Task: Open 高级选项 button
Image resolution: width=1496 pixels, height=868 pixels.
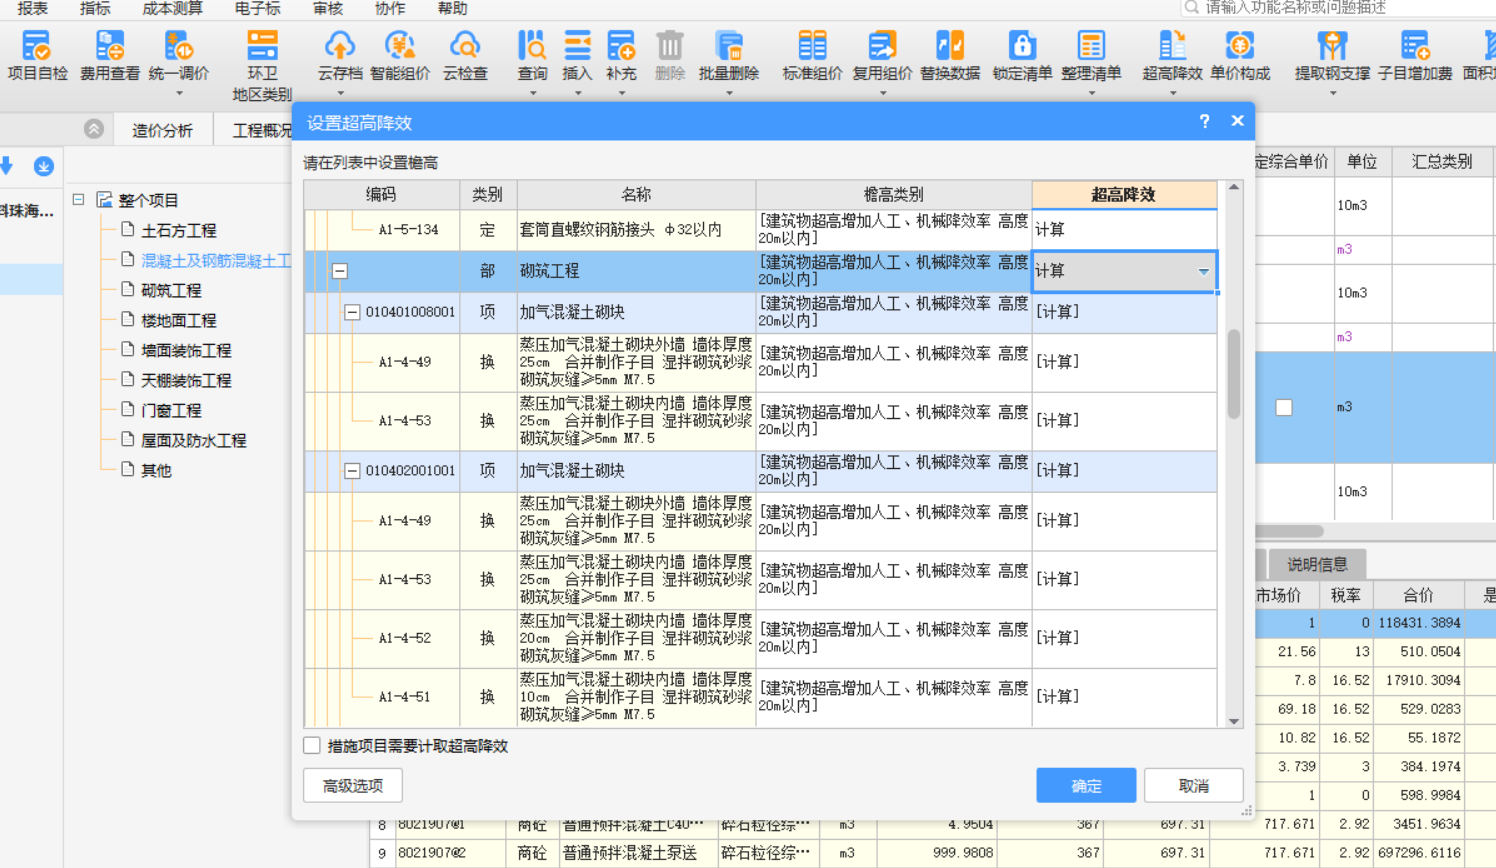Action: pos(353,785)
